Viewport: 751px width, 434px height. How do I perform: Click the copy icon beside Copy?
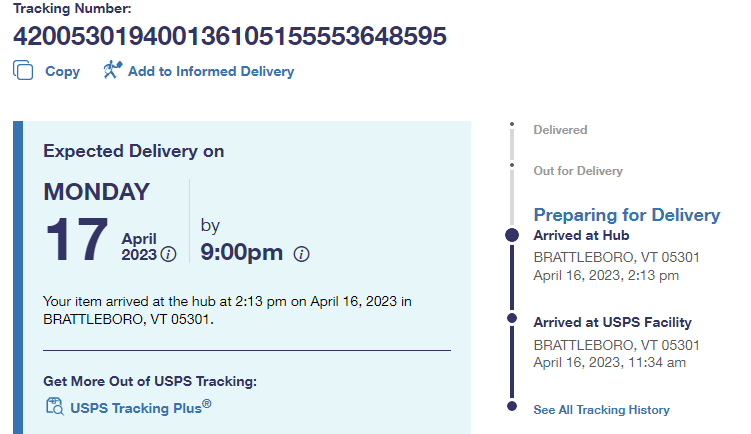23,71
